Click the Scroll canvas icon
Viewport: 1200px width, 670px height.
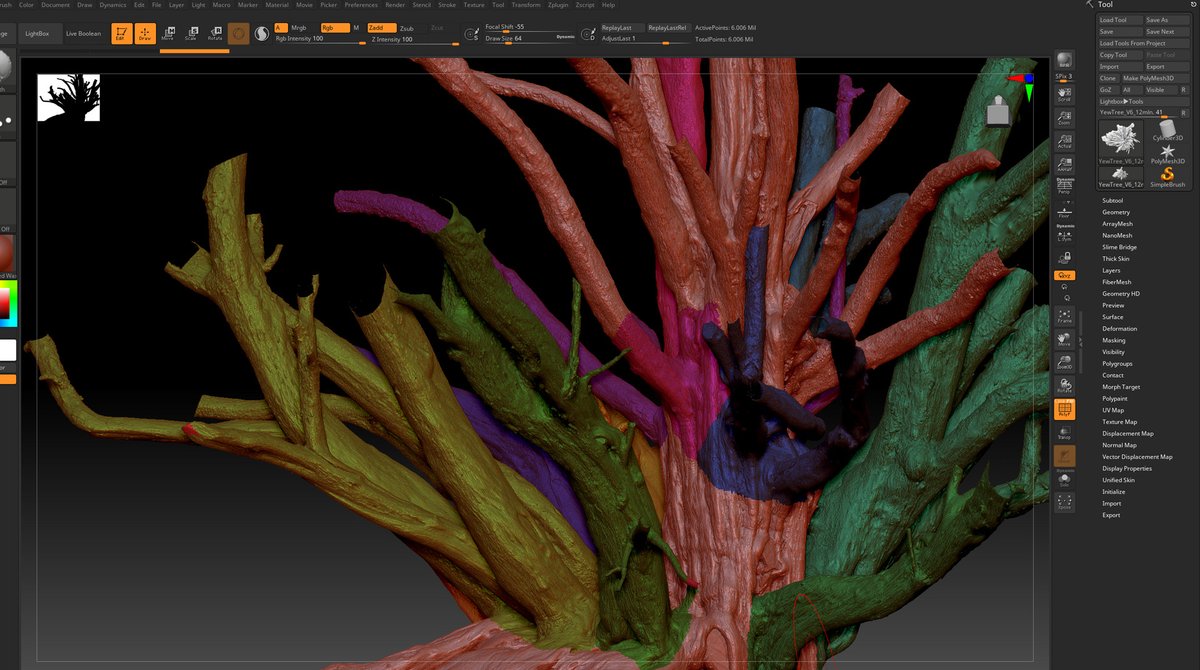coord(1064,95)
